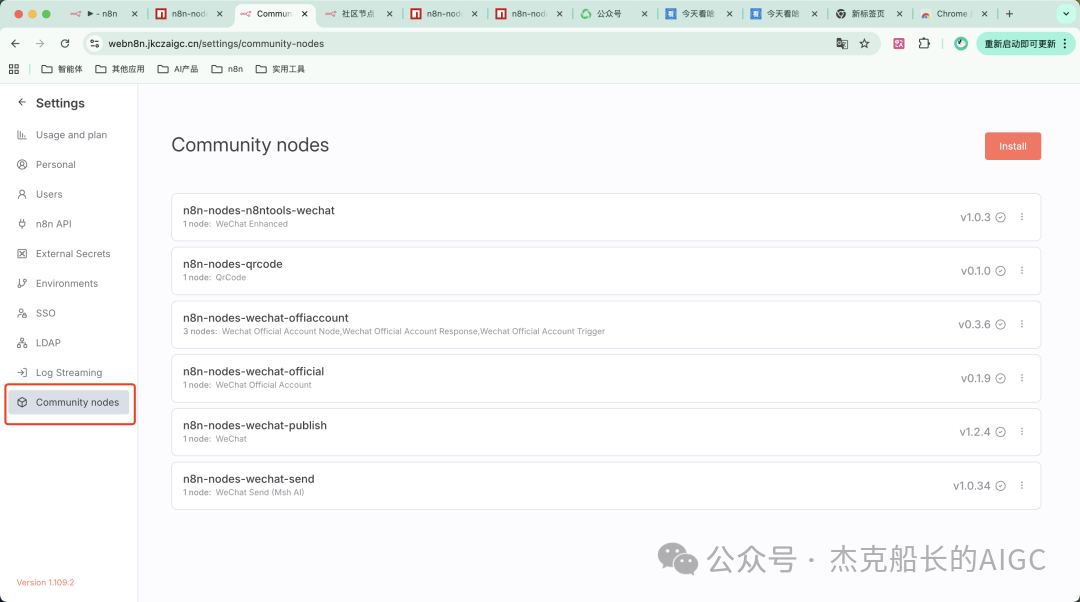The height and width of the screenshot is (602, 1080).
Task: Click Environments git-branch icon
Action: coord(22,283)
